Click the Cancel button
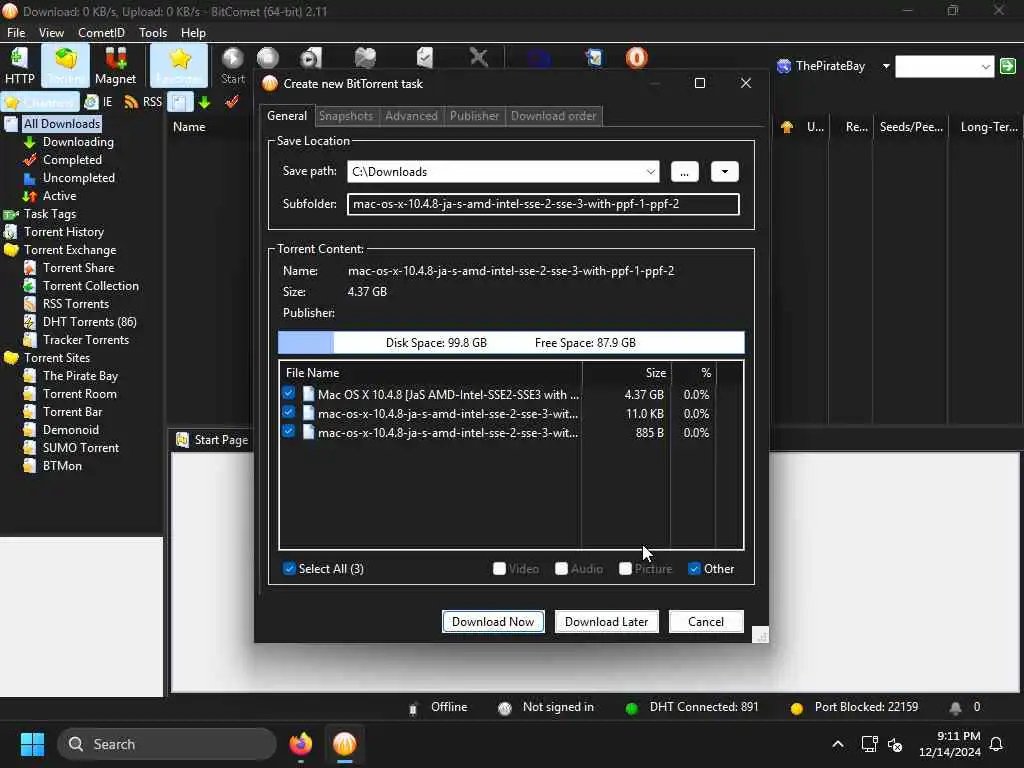 point(706,622)
